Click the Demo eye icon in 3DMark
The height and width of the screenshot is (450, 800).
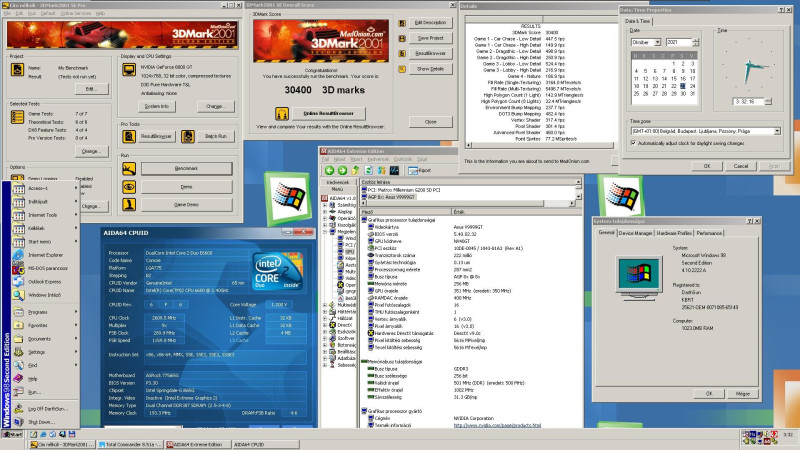[129, 187]
